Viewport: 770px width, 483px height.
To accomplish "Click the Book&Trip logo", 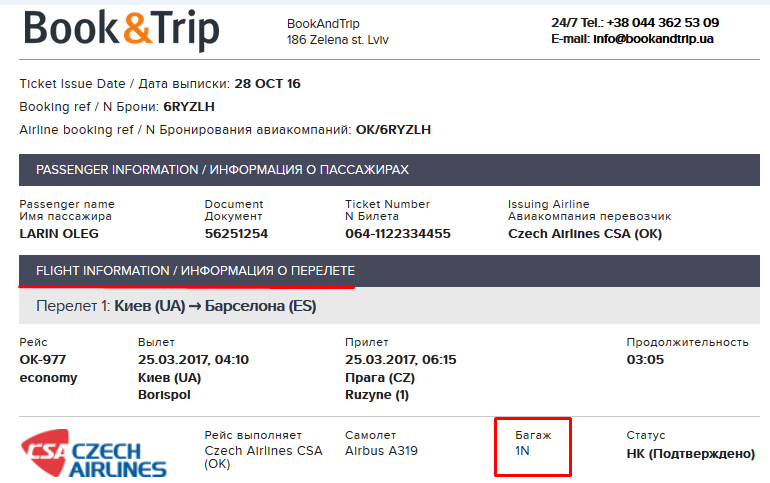I will pyautogui.click(x=121, y=29).
